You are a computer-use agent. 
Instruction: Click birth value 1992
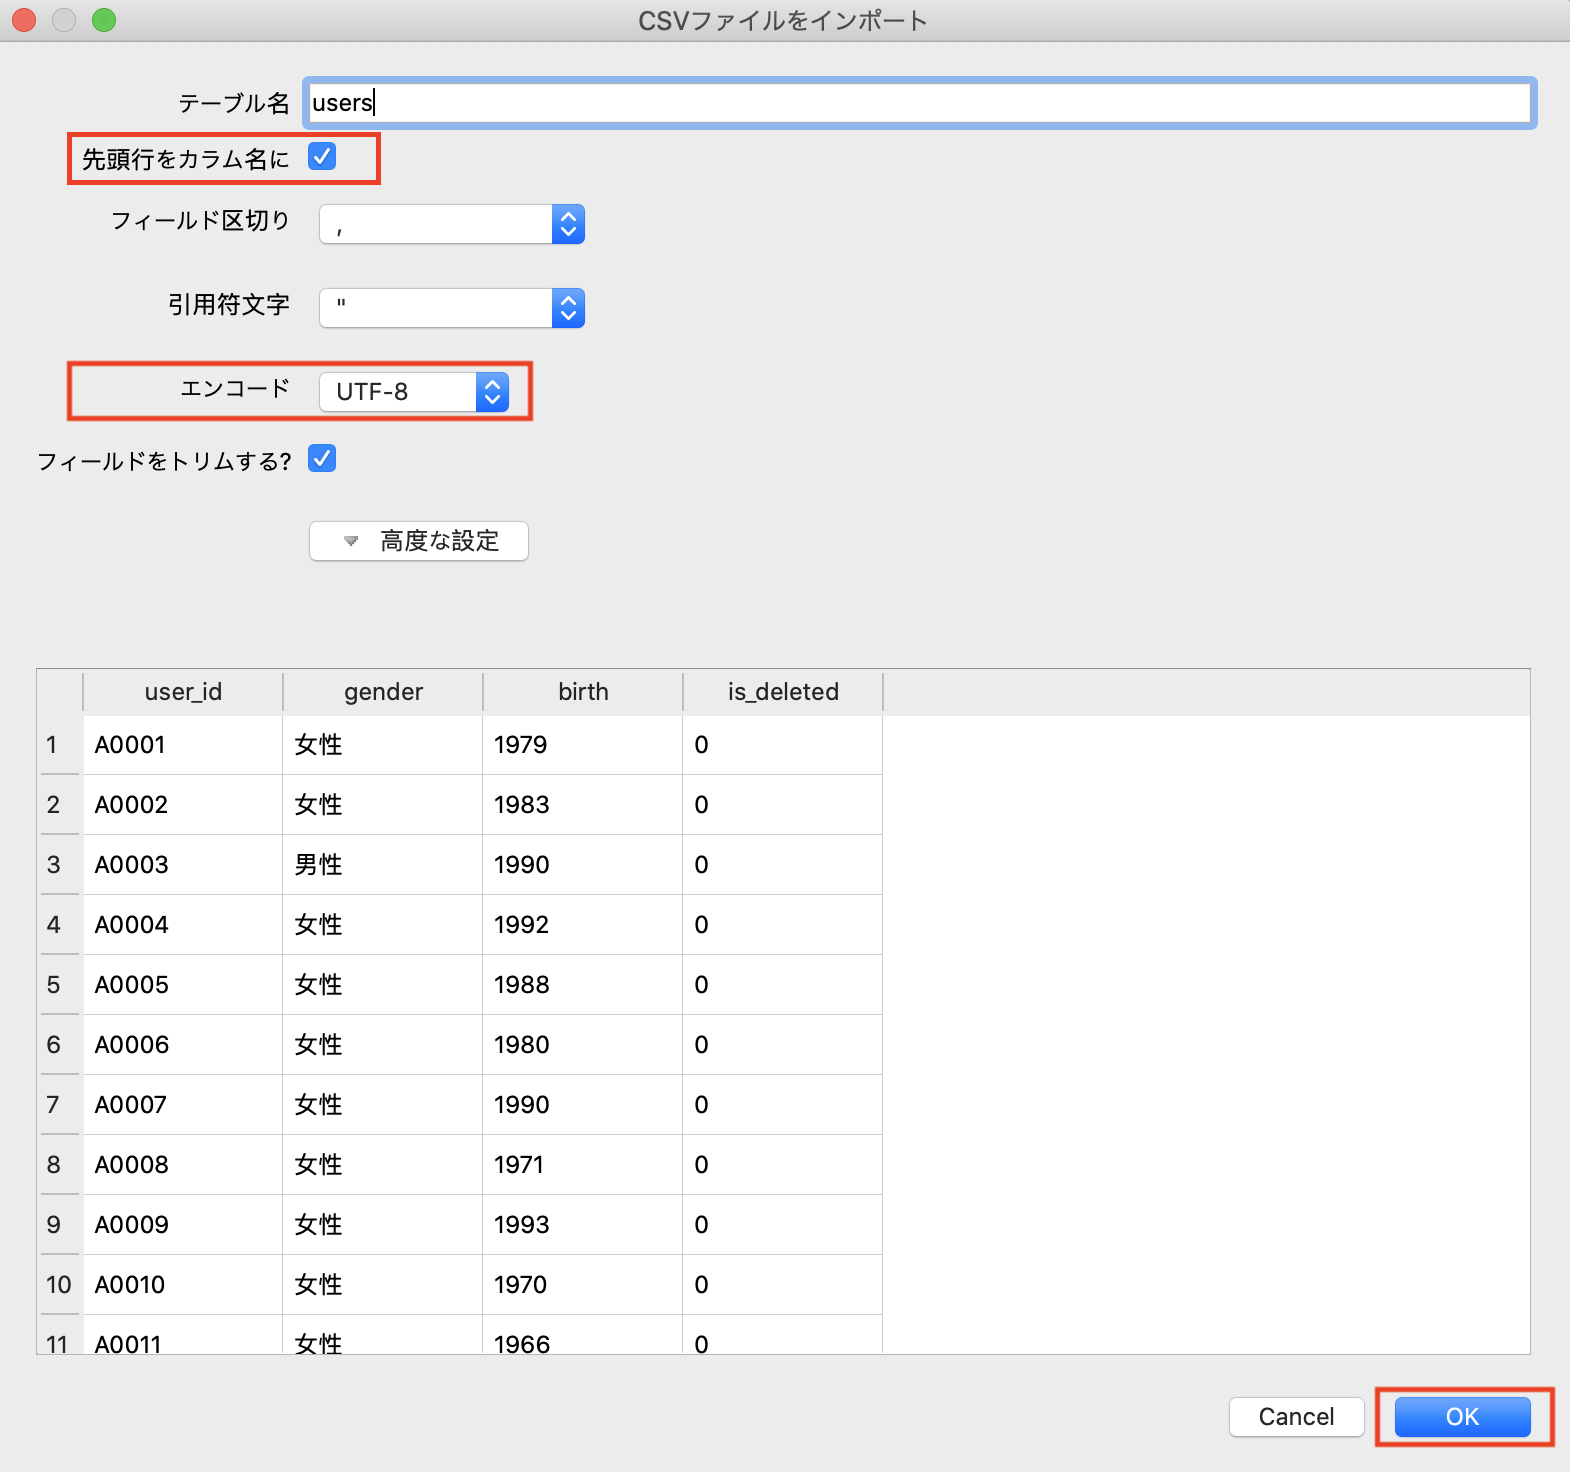(583, 925)
